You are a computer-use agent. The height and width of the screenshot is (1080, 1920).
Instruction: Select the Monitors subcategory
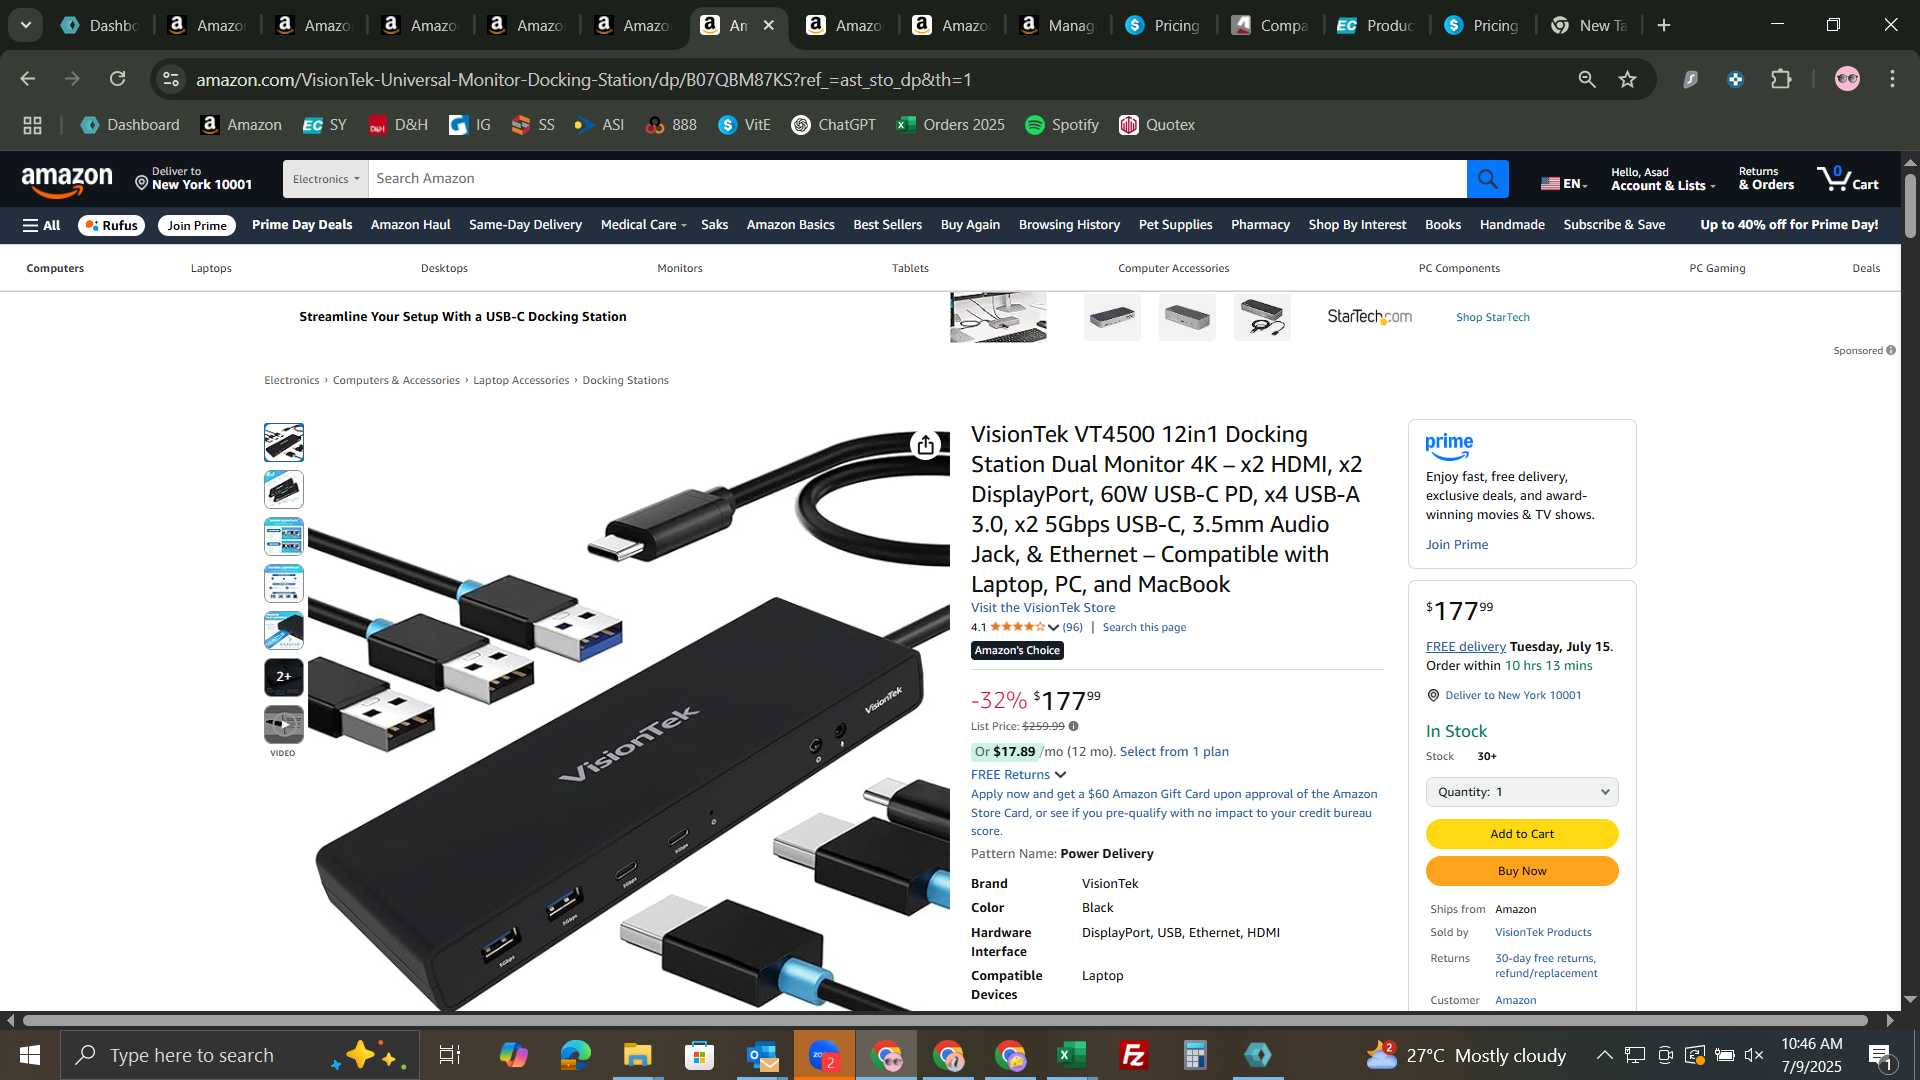tap(680, 268)
